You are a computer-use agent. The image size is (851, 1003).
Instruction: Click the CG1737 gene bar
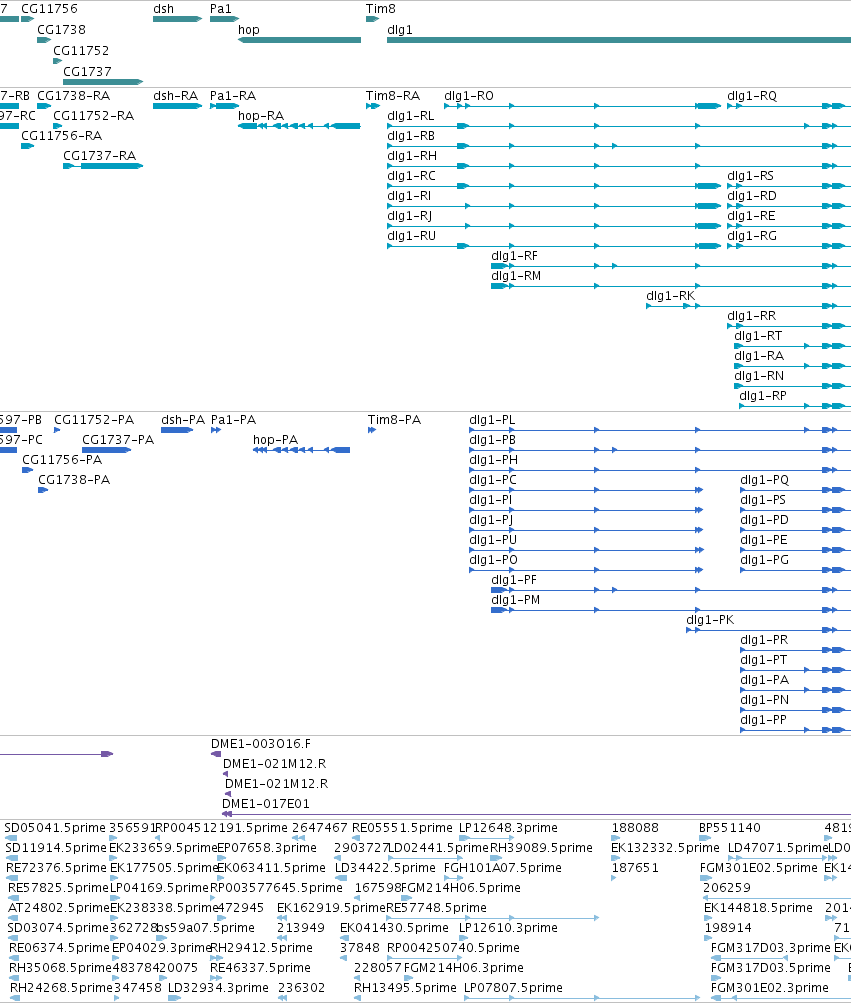(102, 81)
